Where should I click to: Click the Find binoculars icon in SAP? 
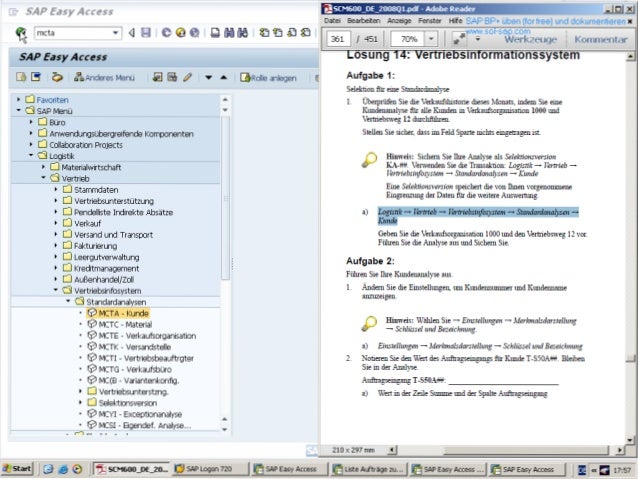pyautogui.click(x=229, y=33)
